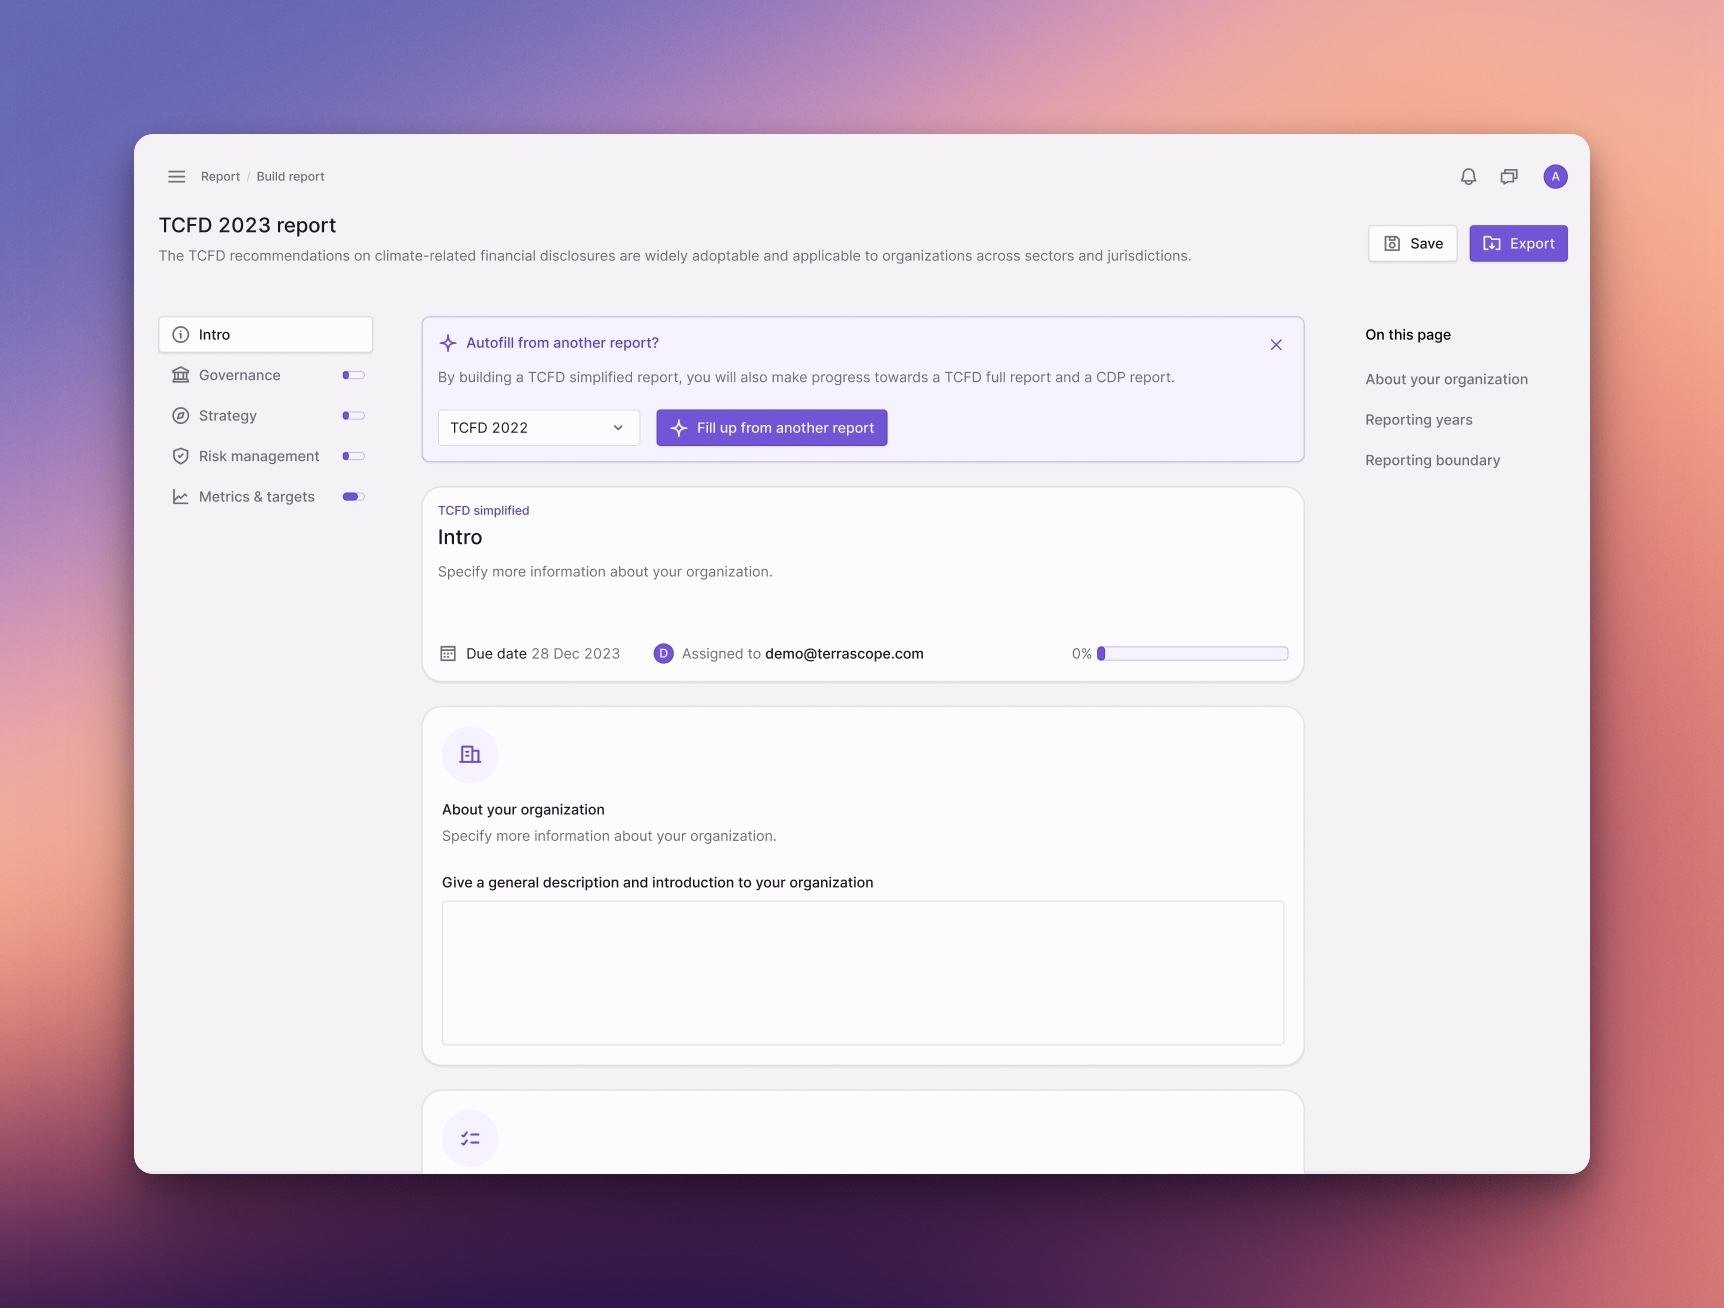Open the user avatar profile
This screenshot has width=1724, height=1308.
pyautogui.click(x=1555, y=177)
